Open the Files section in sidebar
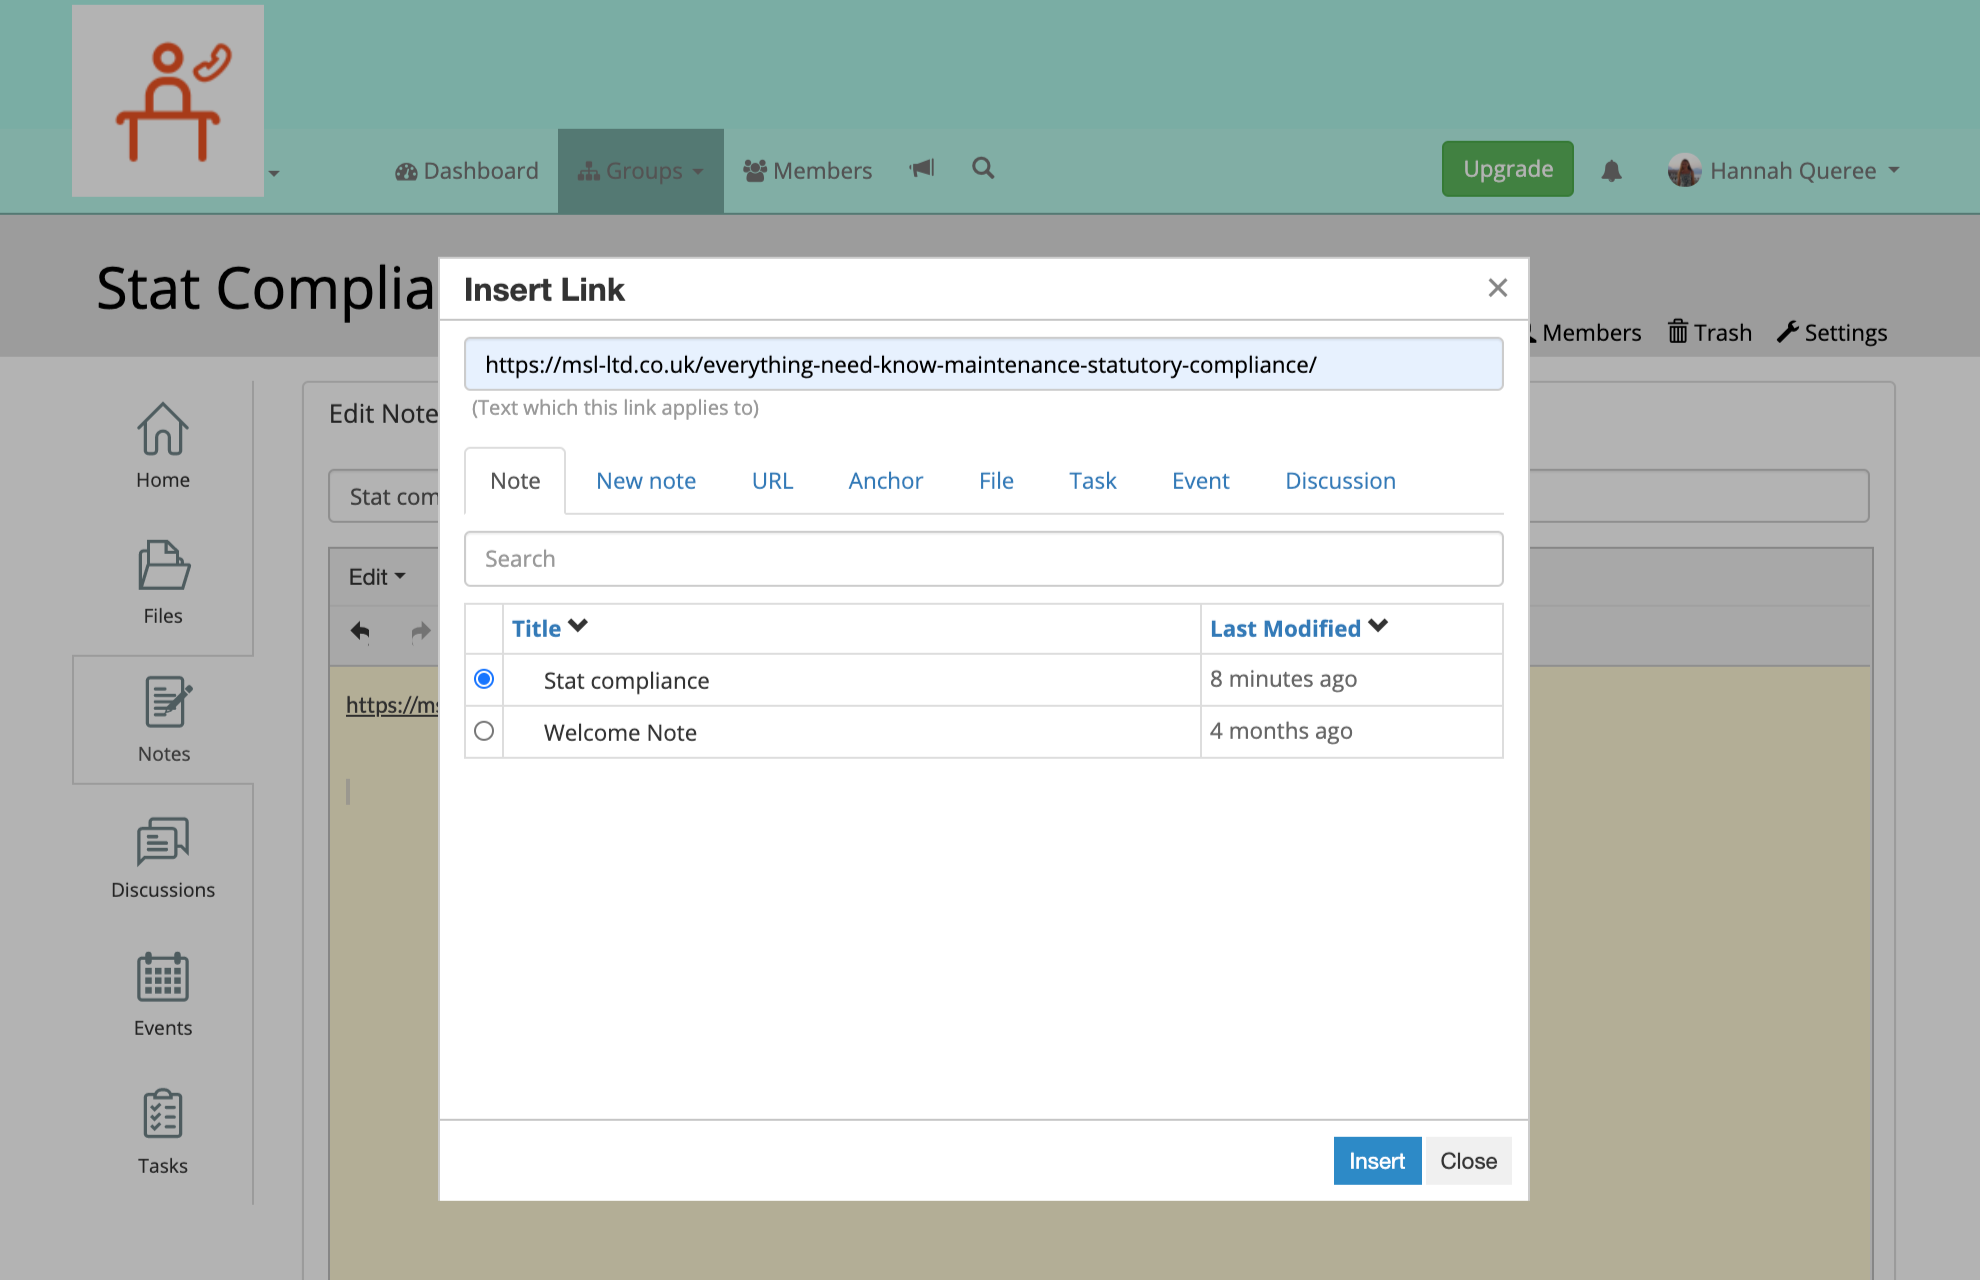Screen dimensions: 1980x1280 point(163,583)
